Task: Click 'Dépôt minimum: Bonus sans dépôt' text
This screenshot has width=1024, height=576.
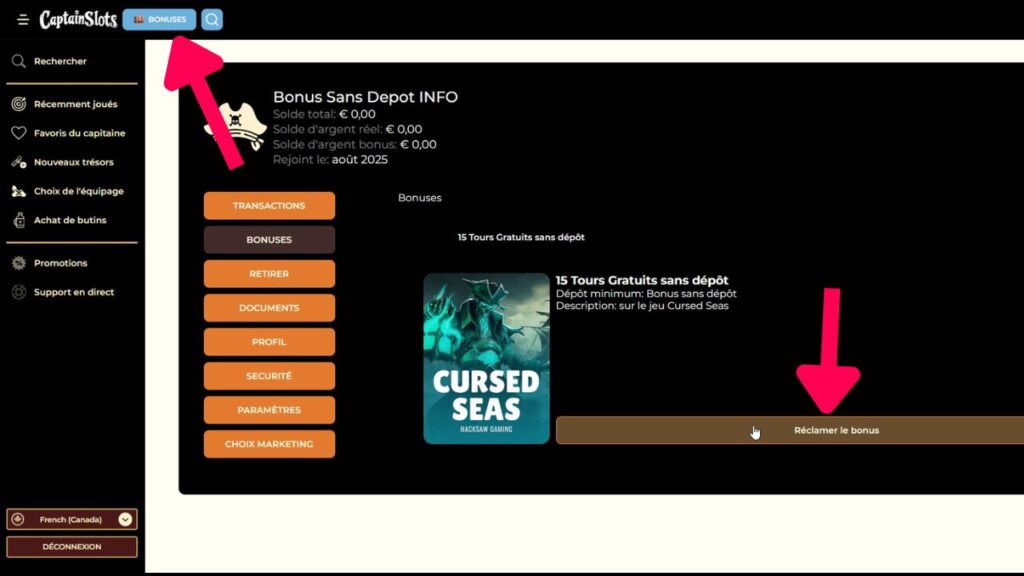Action: [646, 294]
